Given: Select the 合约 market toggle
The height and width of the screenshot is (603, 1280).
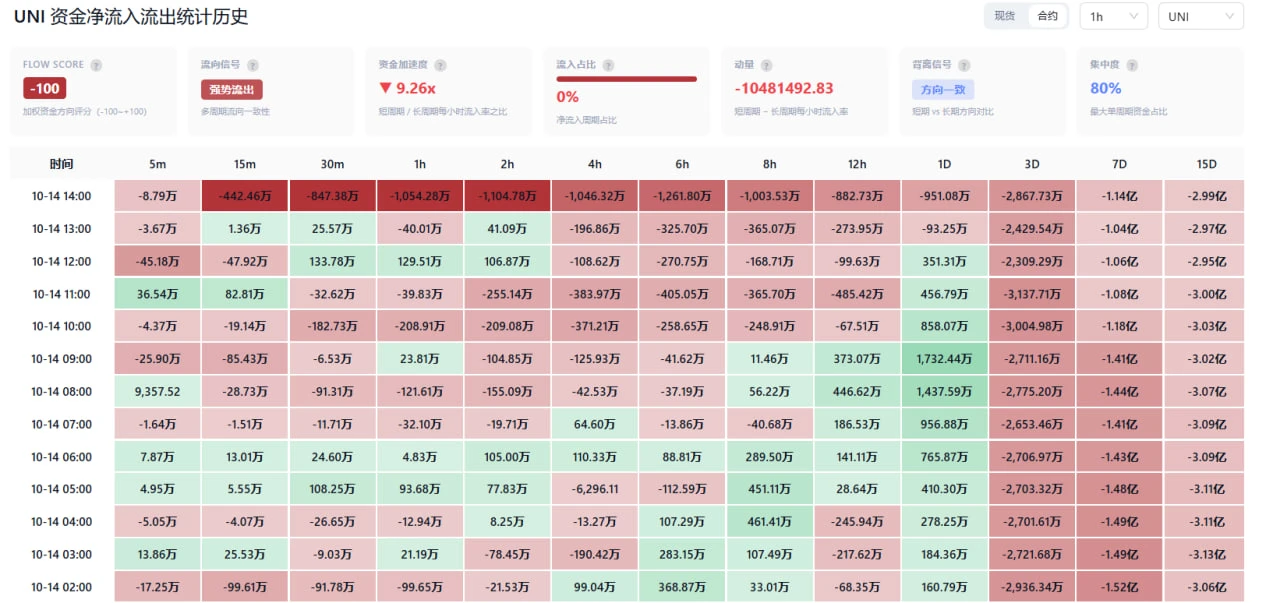Looking at the screenshot, I should tap(1047, 16).
